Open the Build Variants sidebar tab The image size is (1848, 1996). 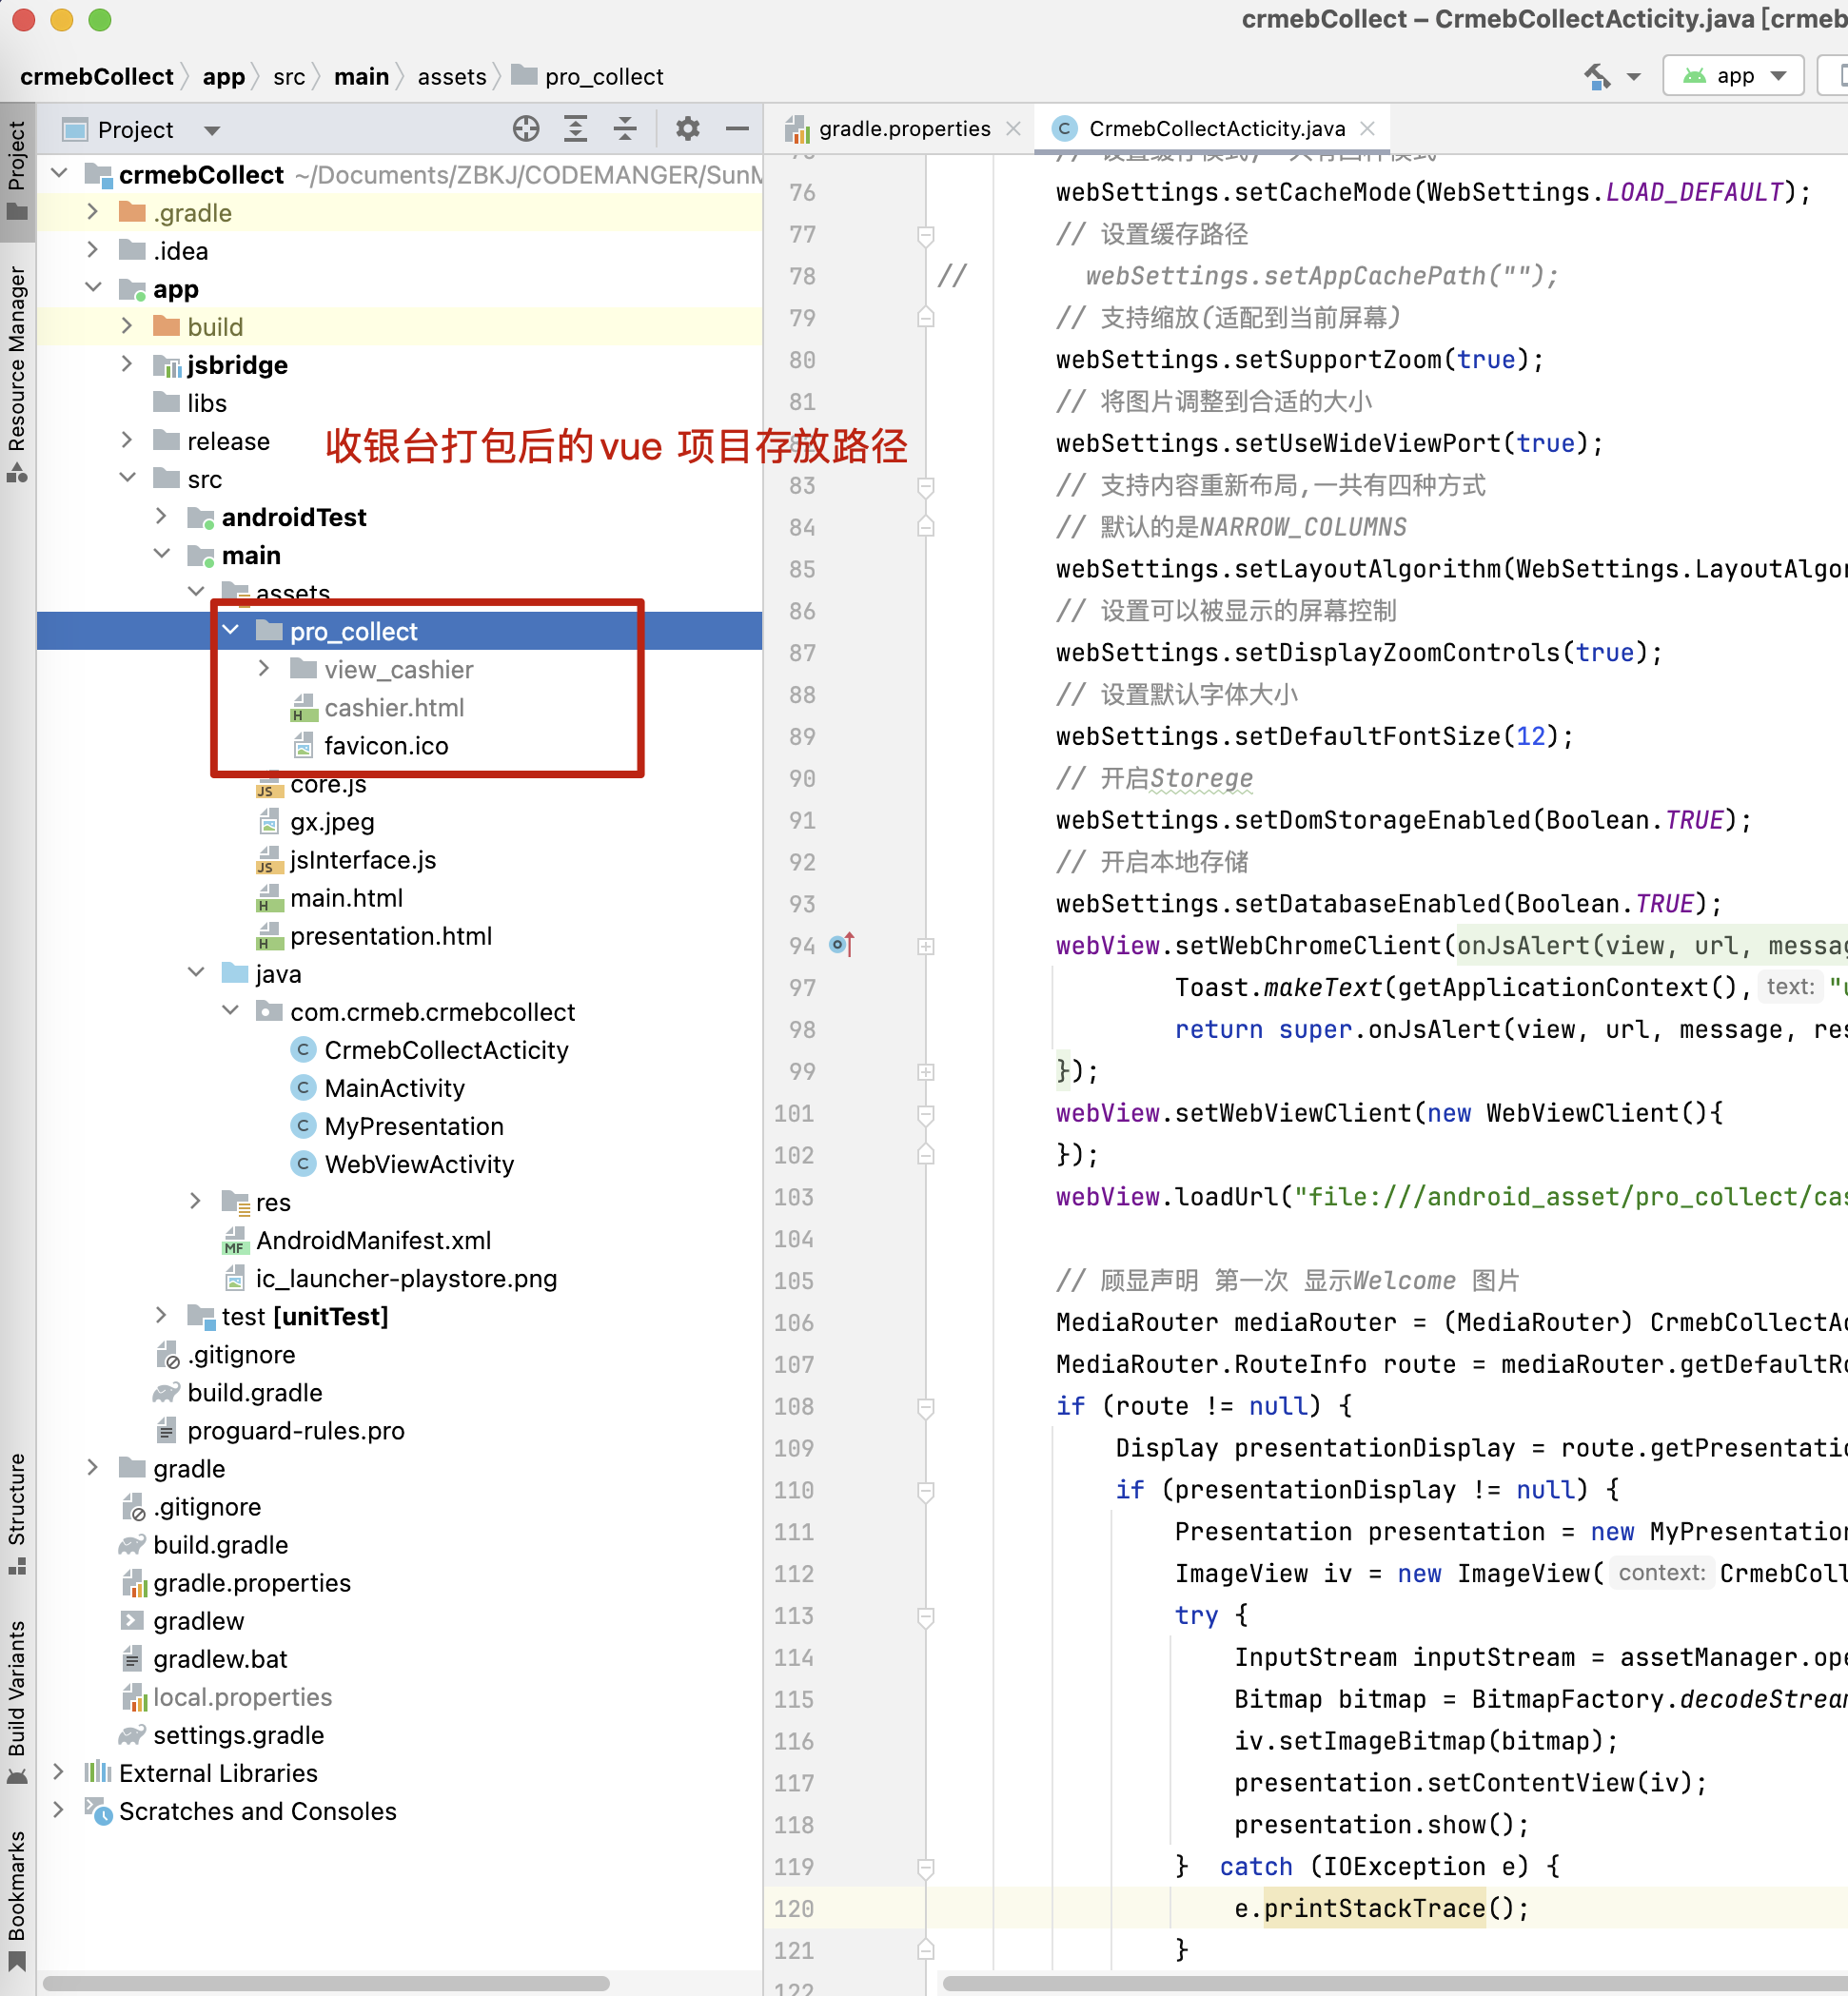click(x=17, y=1702)
